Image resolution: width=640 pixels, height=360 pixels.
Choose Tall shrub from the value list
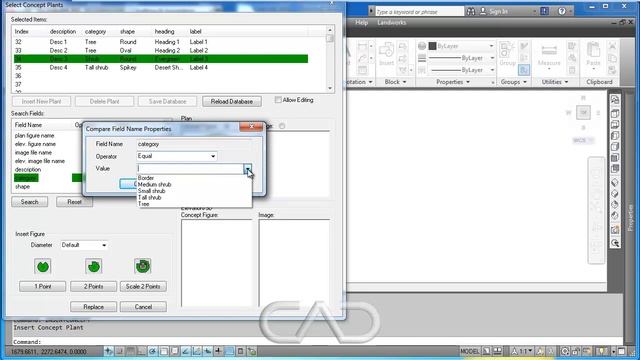(x=195, y=198)
